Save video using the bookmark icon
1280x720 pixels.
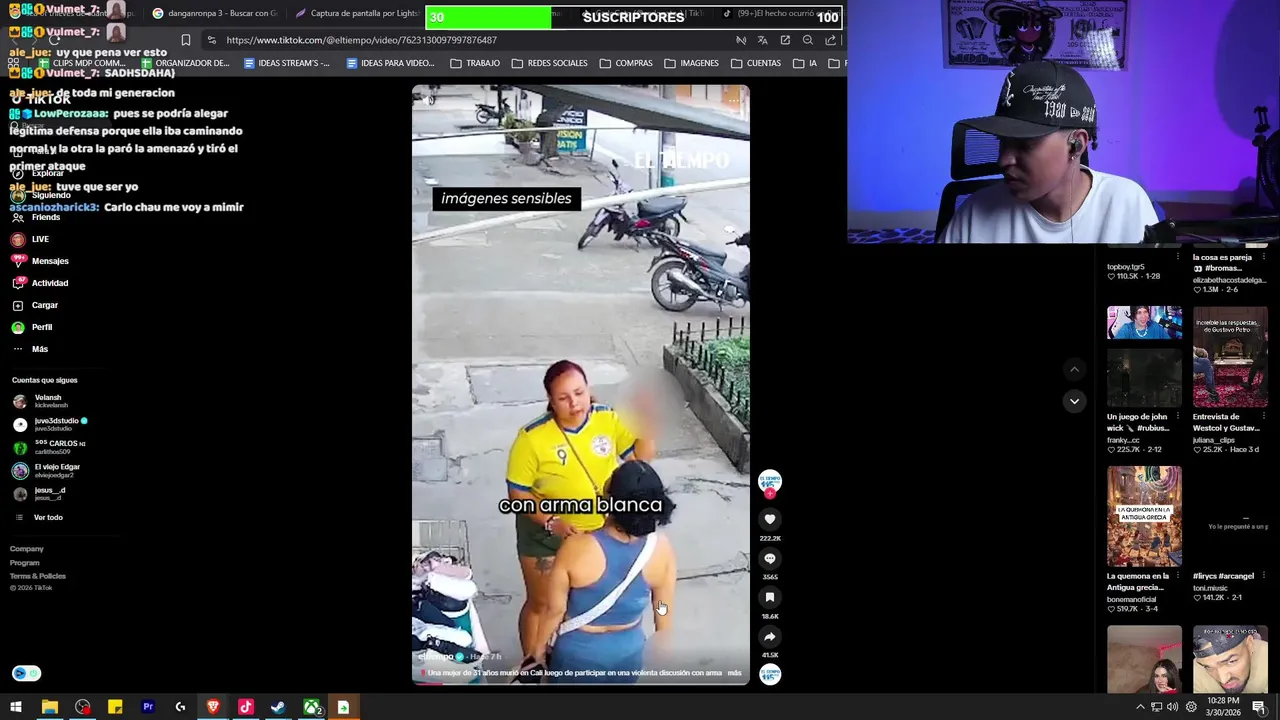pyautogui.click(x=769, y=597)
